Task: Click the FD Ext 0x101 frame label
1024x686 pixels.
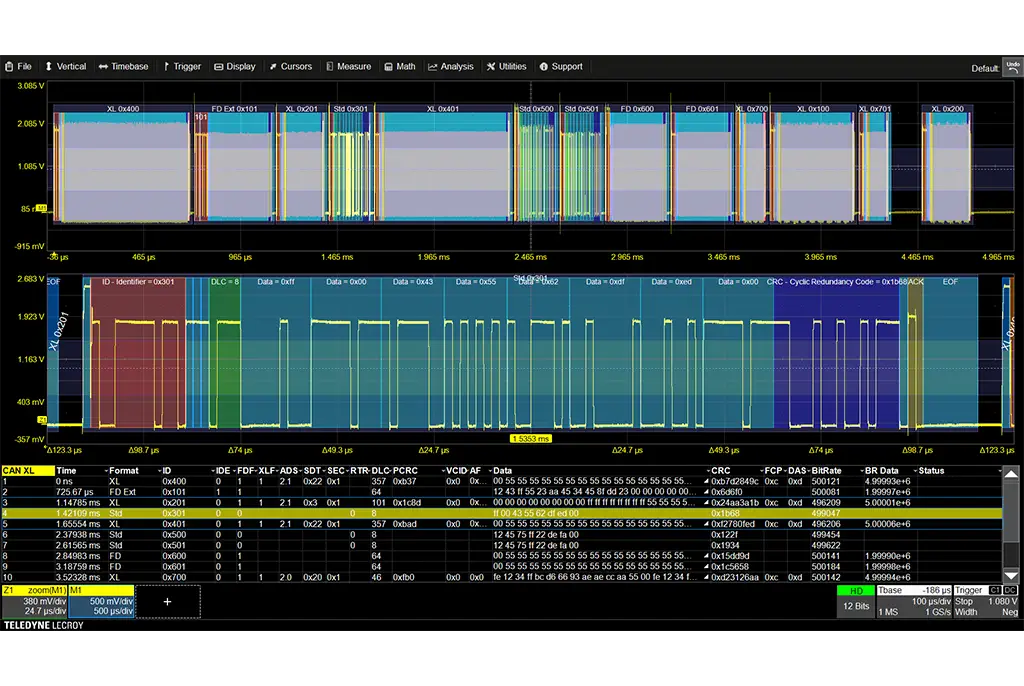Action: (234, 109)
